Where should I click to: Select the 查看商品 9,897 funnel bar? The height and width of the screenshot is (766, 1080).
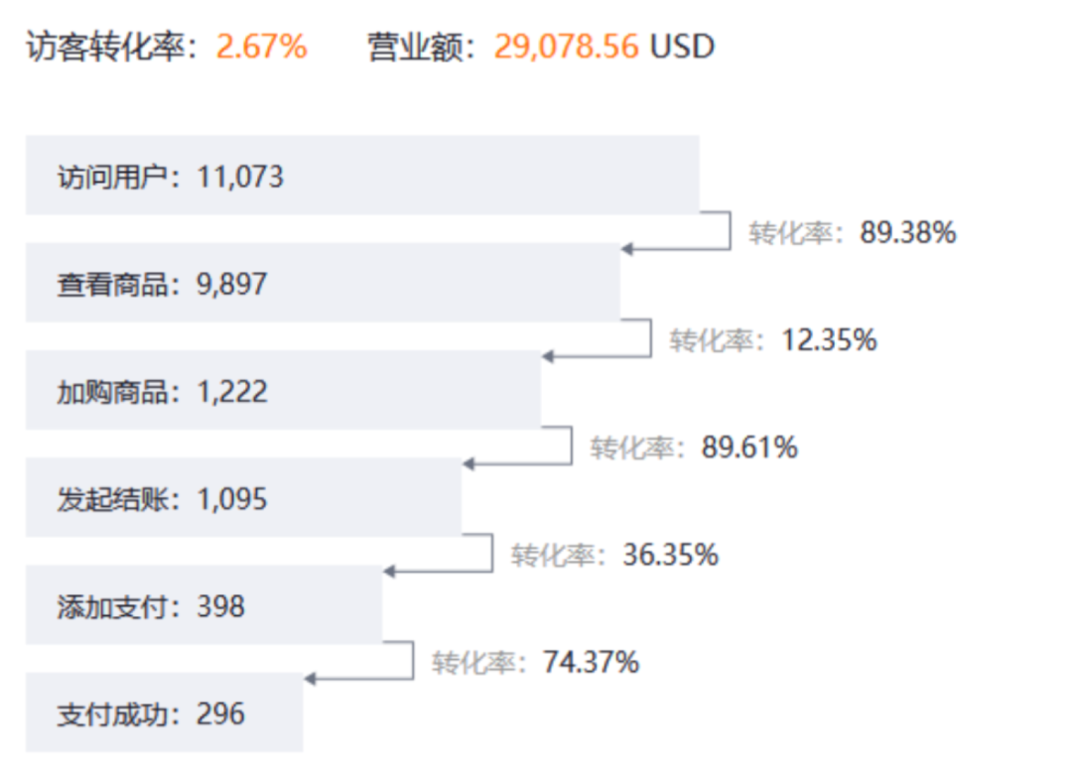pos(322,283)
